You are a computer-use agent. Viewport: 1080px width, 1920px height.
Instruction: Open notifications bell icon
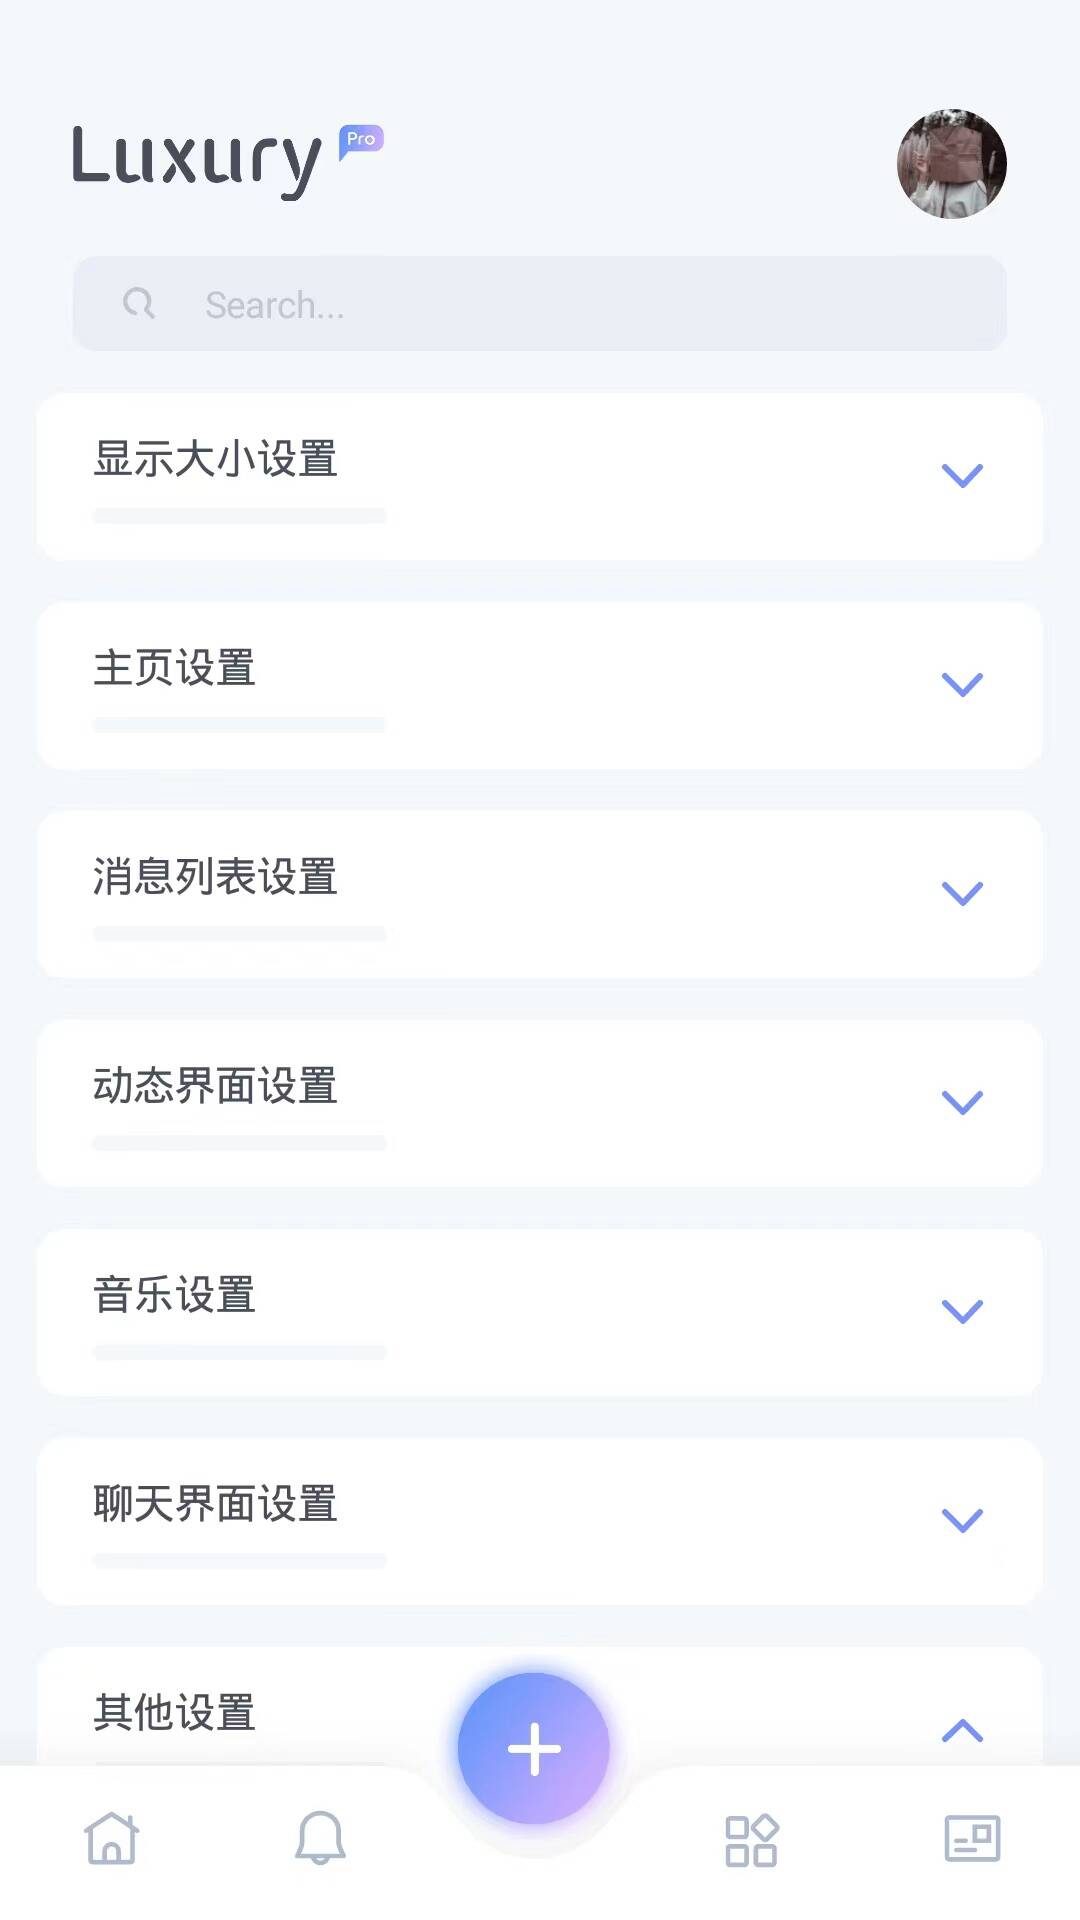click(320, 1838)
